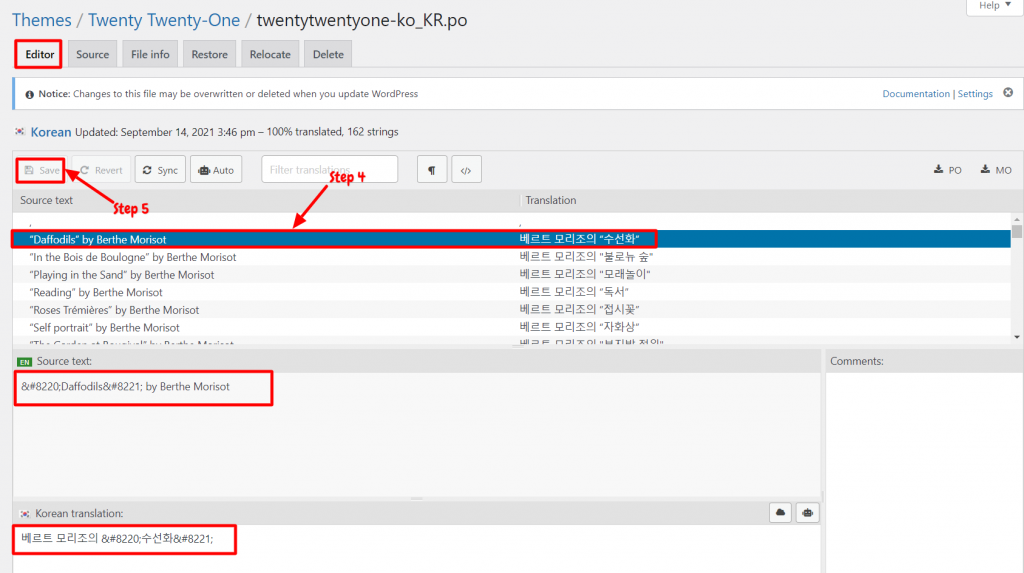Click the Source text column header

tap(46, 200)
